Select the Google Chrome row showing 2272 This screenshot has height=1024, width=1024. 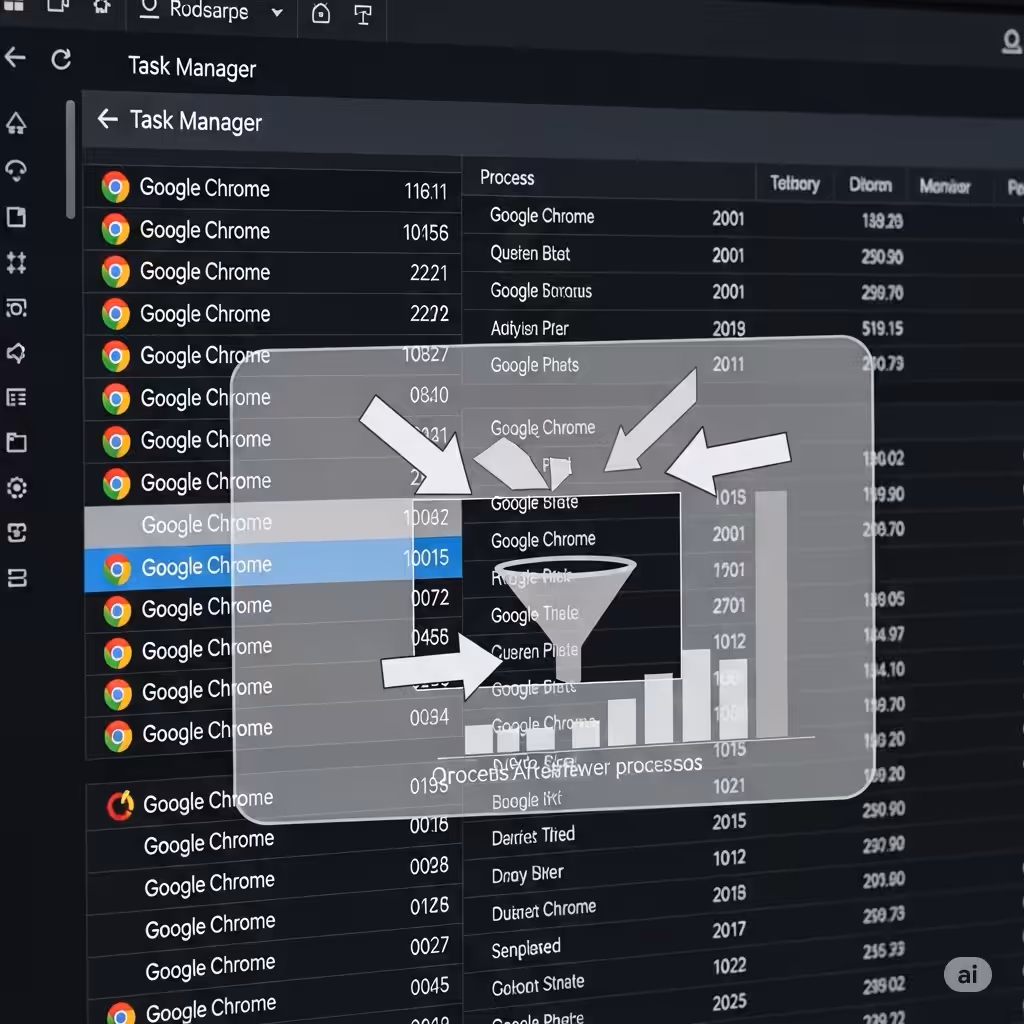pyautogui.click(x=273, y=314)
